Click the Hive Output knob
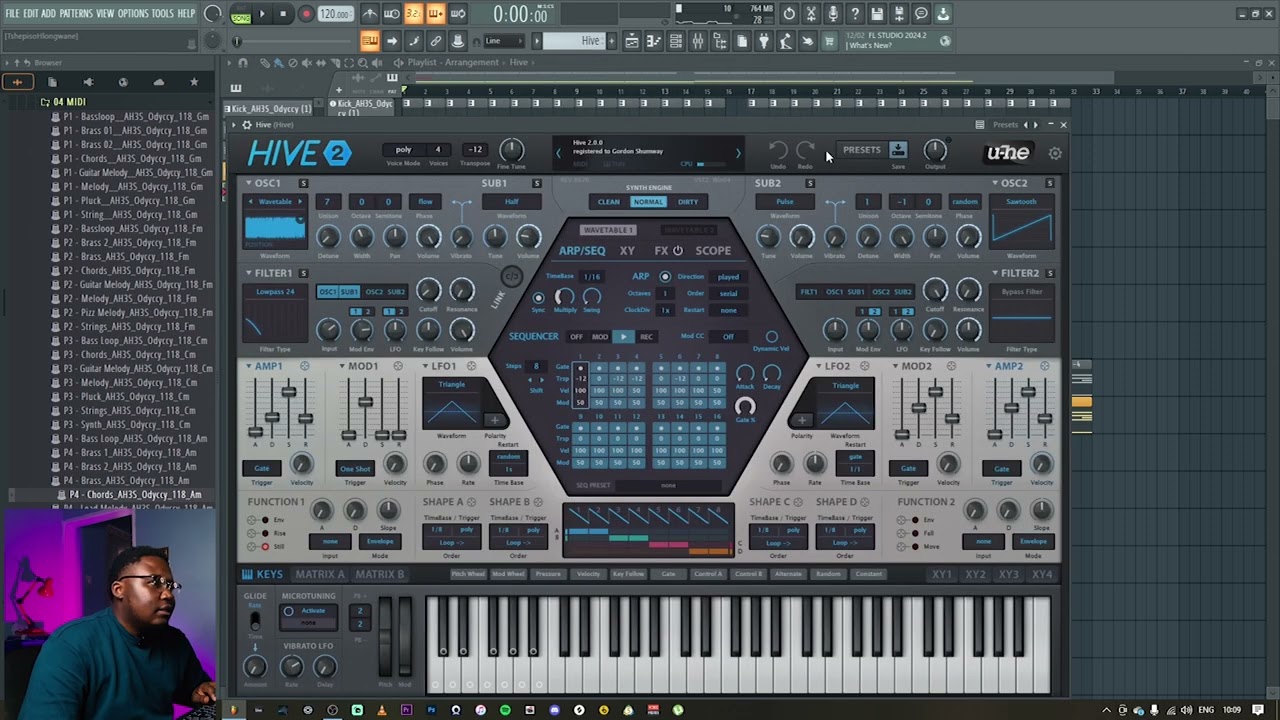 click(935, 150)
